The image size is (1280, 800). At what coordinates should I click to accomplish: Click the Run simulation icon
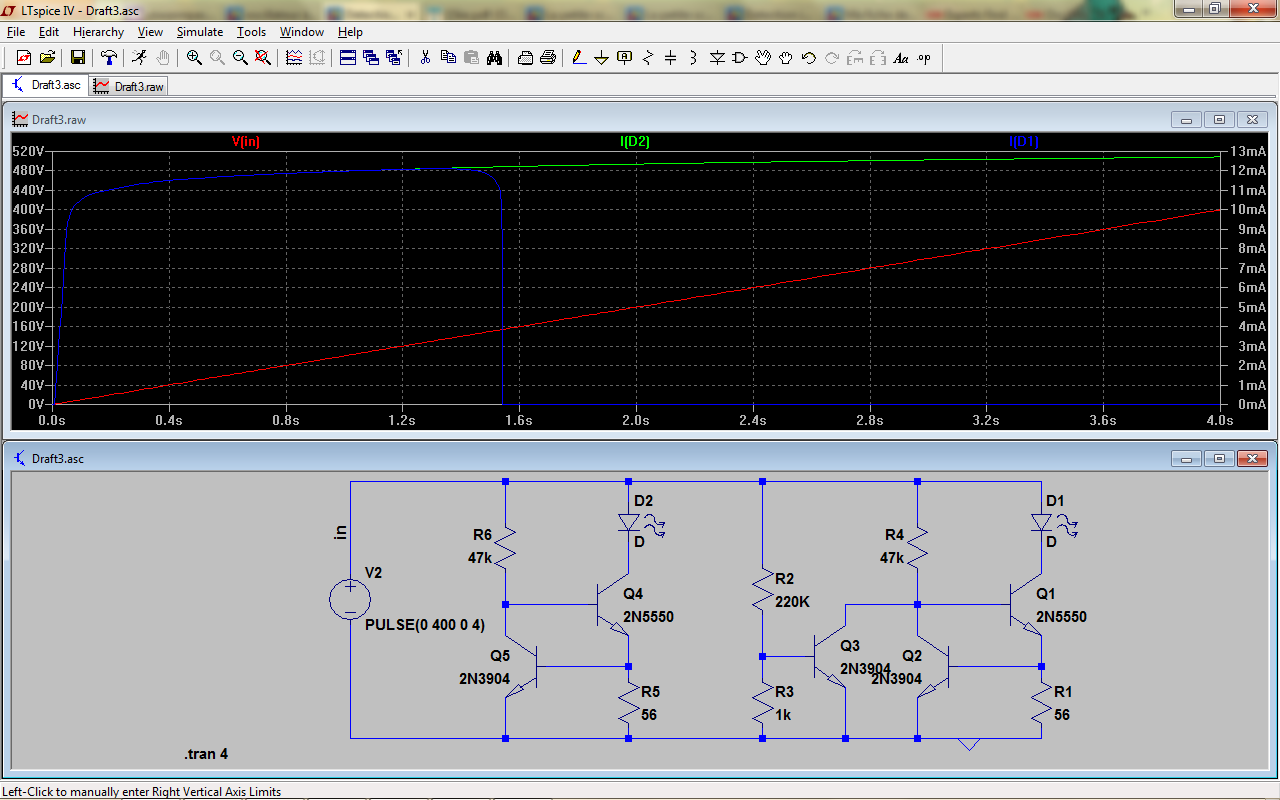tap(139, 58)
